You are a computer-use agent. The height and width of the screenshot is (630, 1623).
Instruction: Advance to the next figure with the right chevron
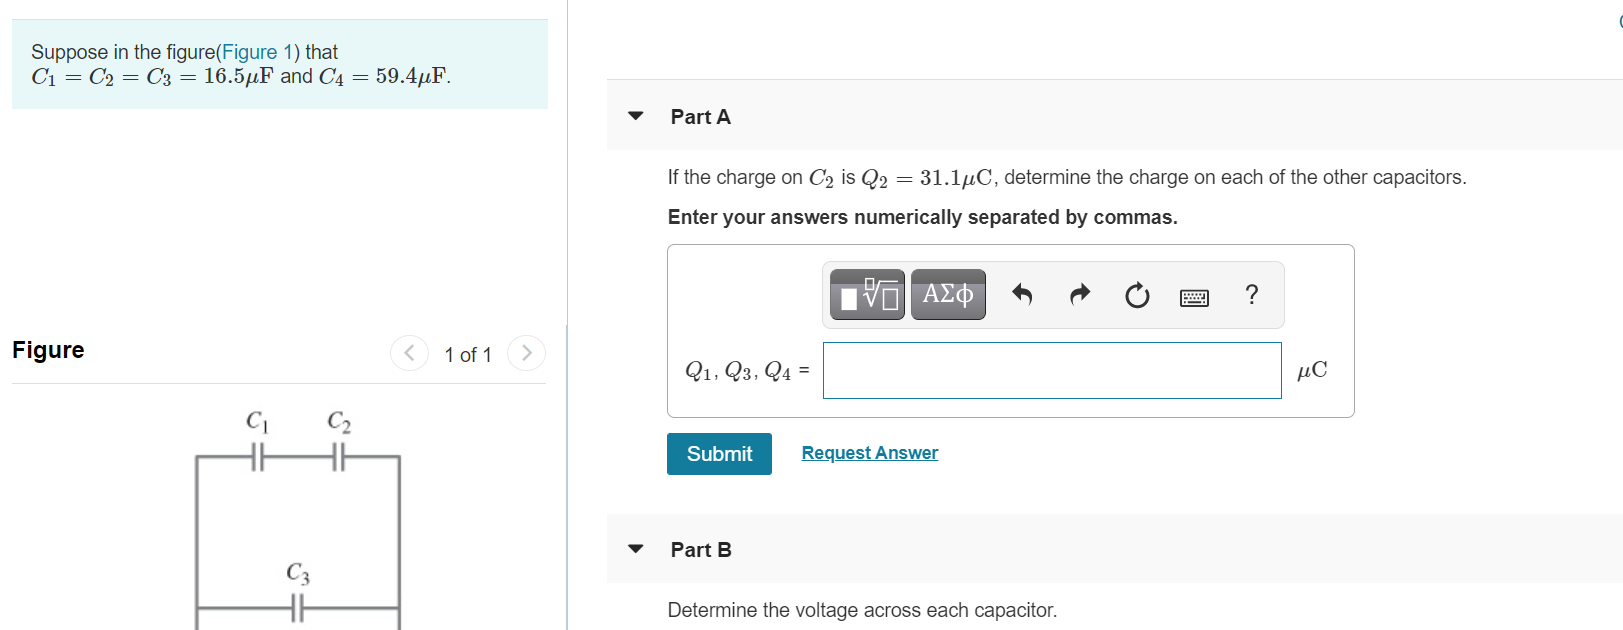(527, 352)
